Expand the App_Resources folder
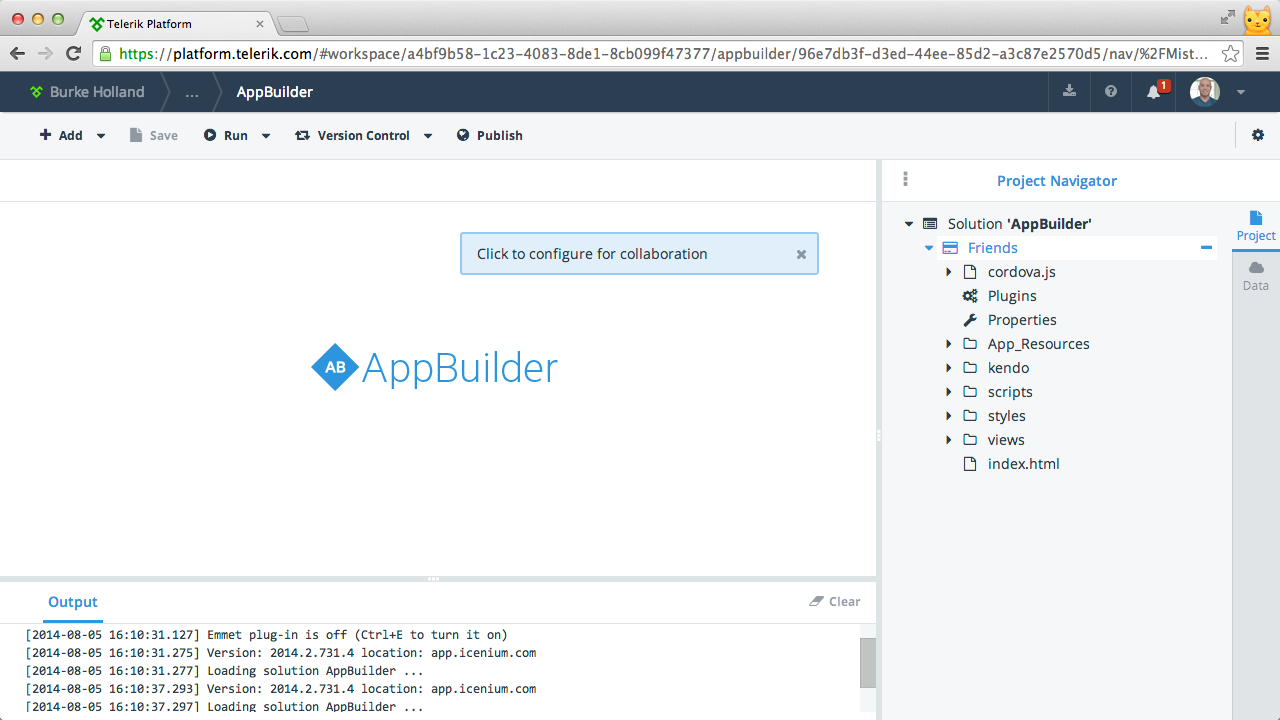The width and height of the screenshot is (1280, 720). coord(949,344)
